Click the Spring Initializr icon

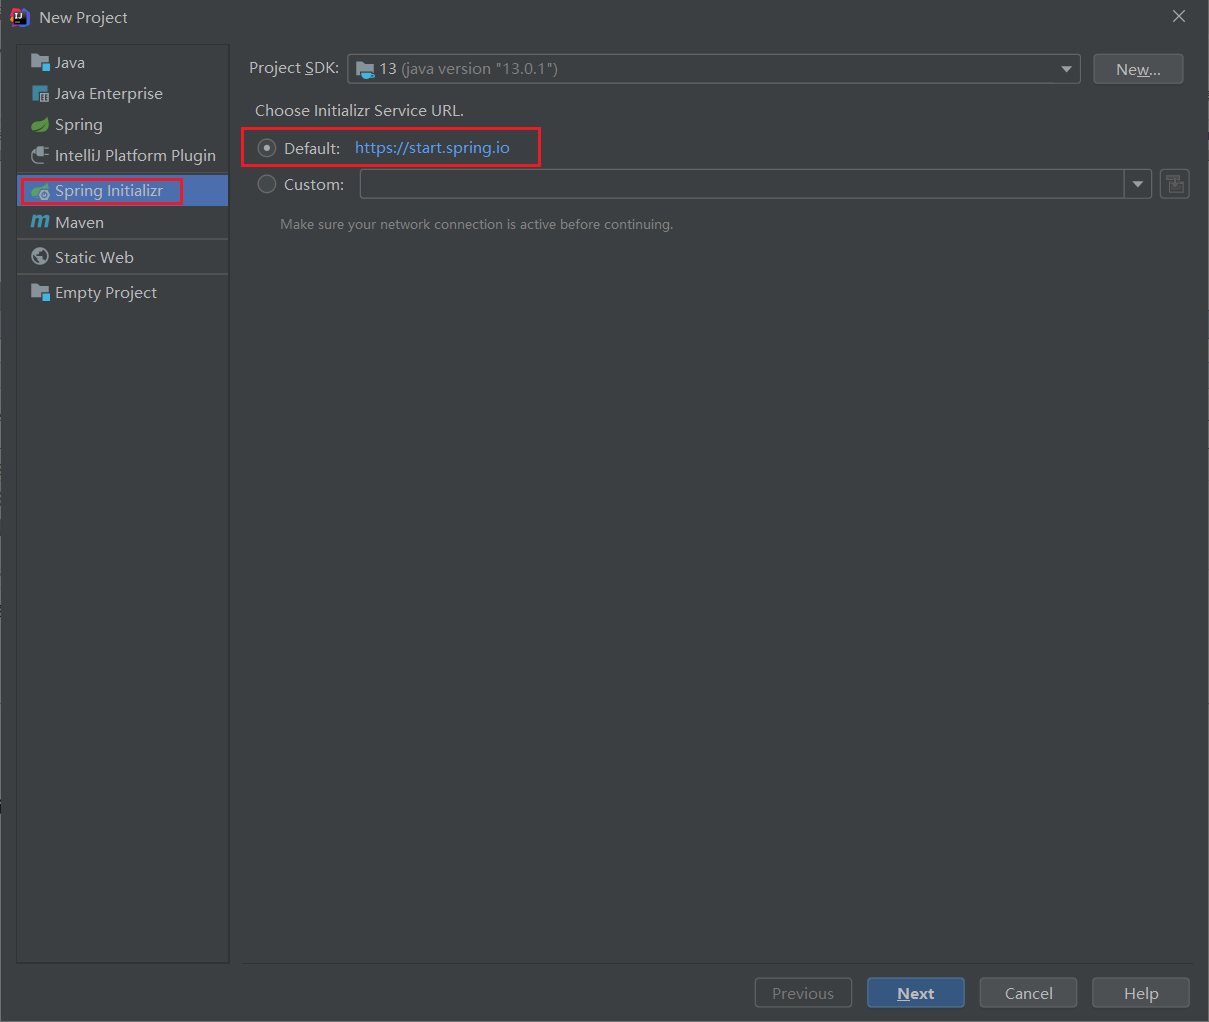click(40, 191)
